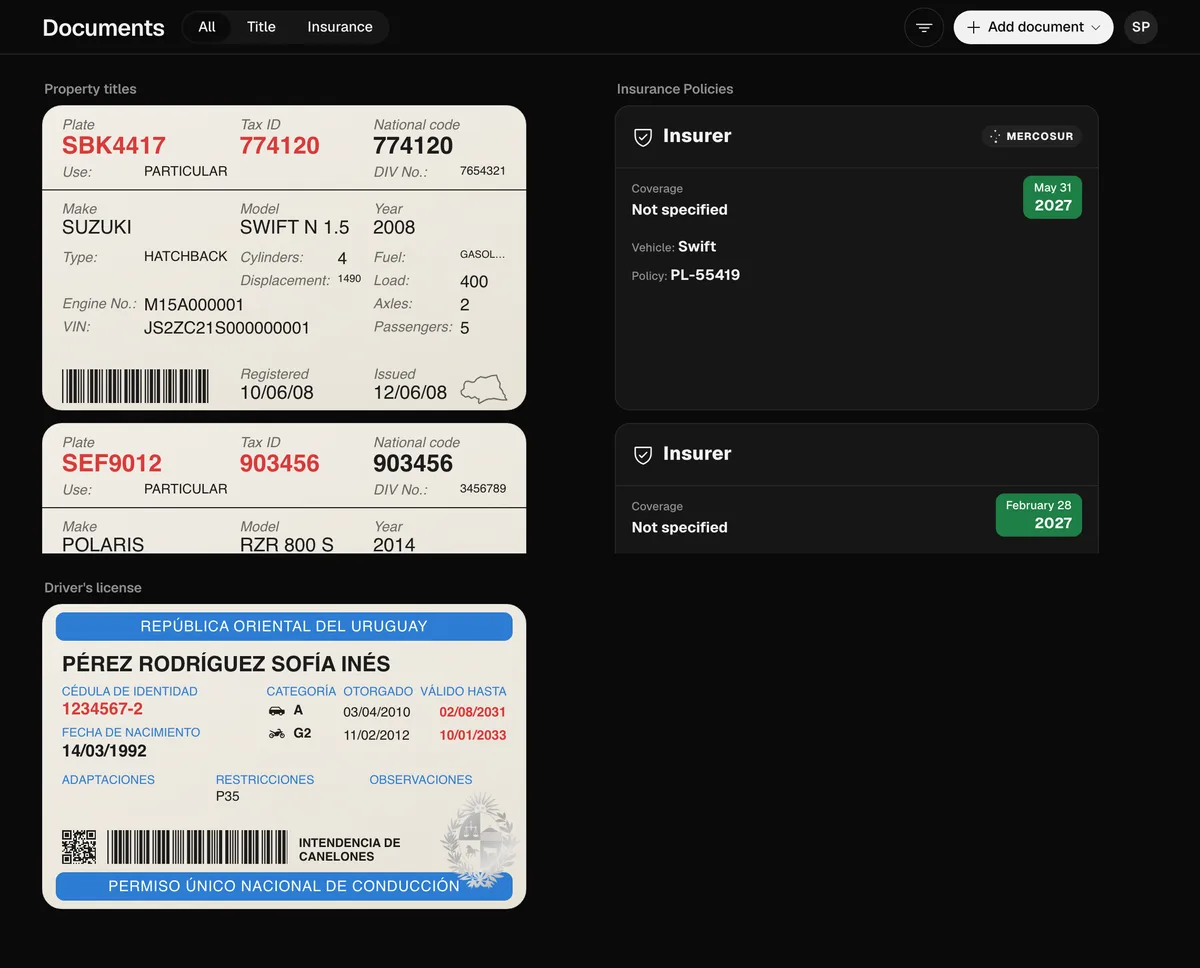Click the plus icon in Add document

point(973,27)
